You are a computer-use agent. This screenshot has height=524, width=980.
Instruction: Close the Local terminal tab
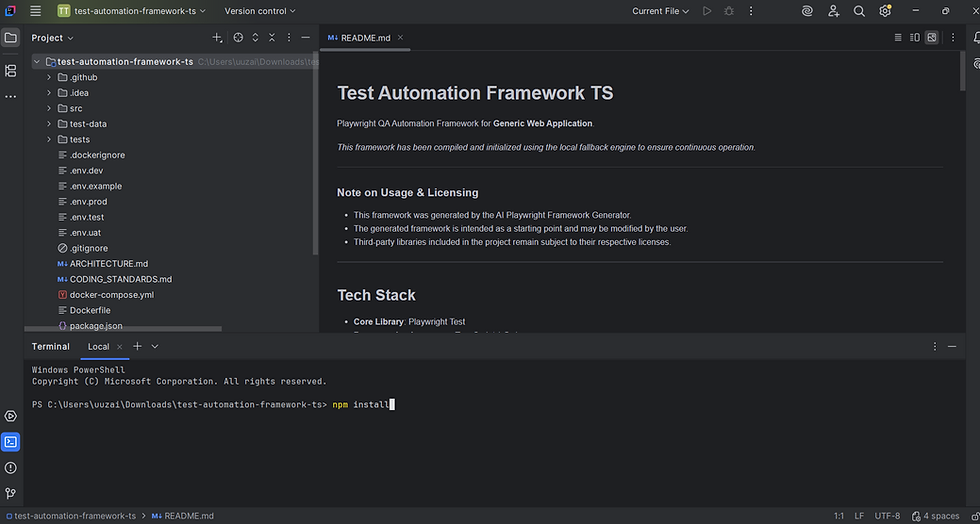pyautogui.click(x=119, y=346)
